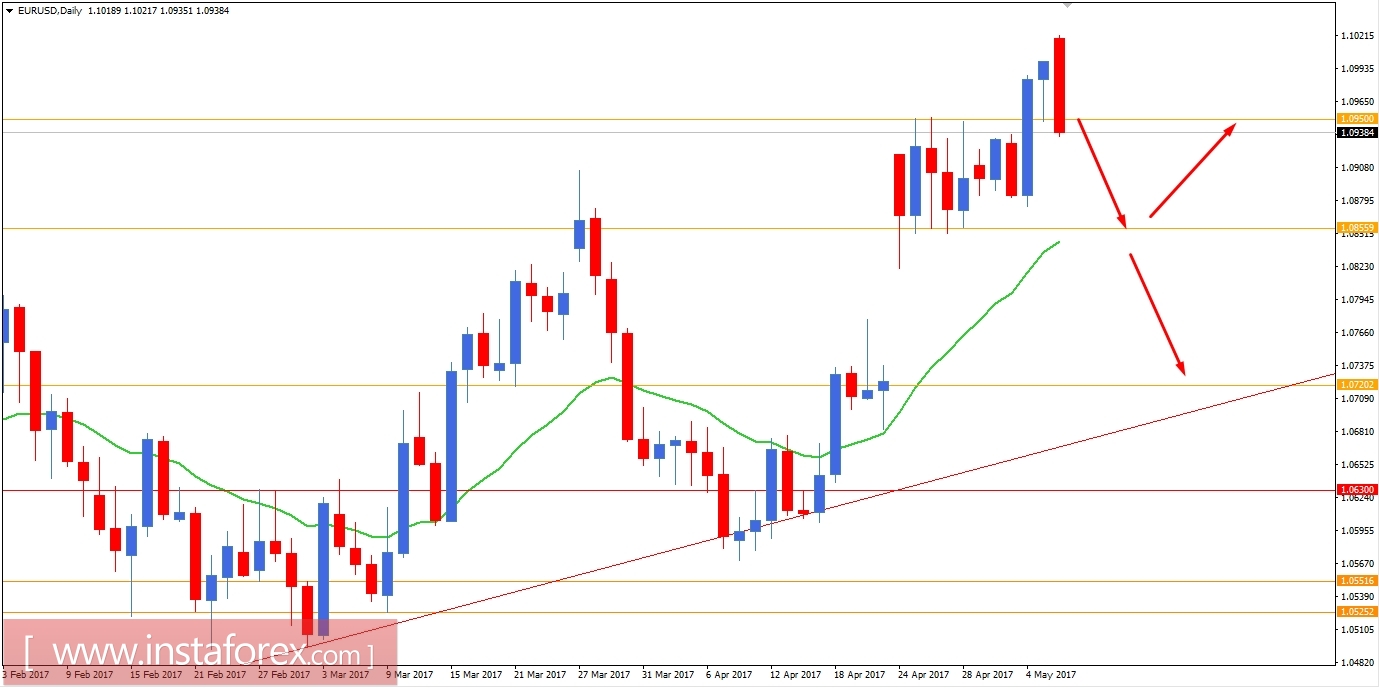
Task: Click the 24 Apr 2017 date label
Action: (x=926, y=675)
